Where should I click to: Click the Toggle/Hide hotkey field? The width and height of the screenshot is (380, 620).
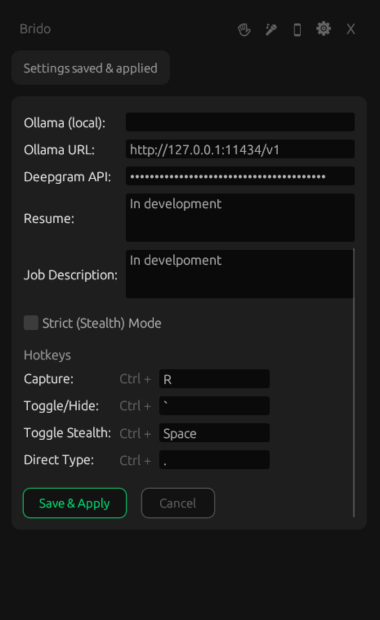[x=214, y=406]
